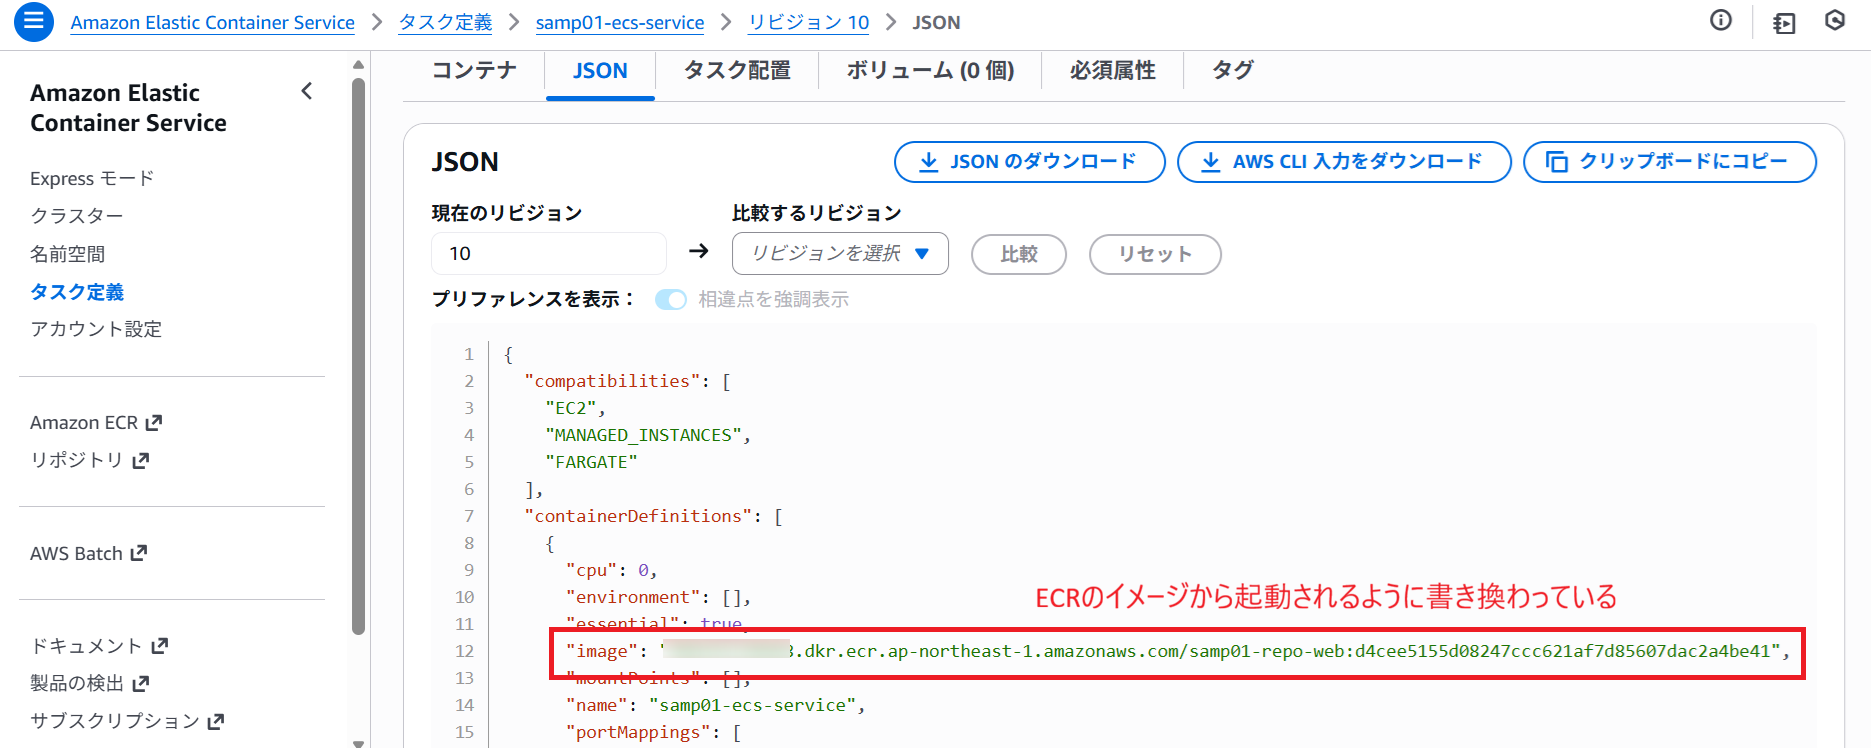The height and width of the screenshot is (748, 1871).
Task: Click the "samp01-ecs-service" name value
Action: (752, 705)
